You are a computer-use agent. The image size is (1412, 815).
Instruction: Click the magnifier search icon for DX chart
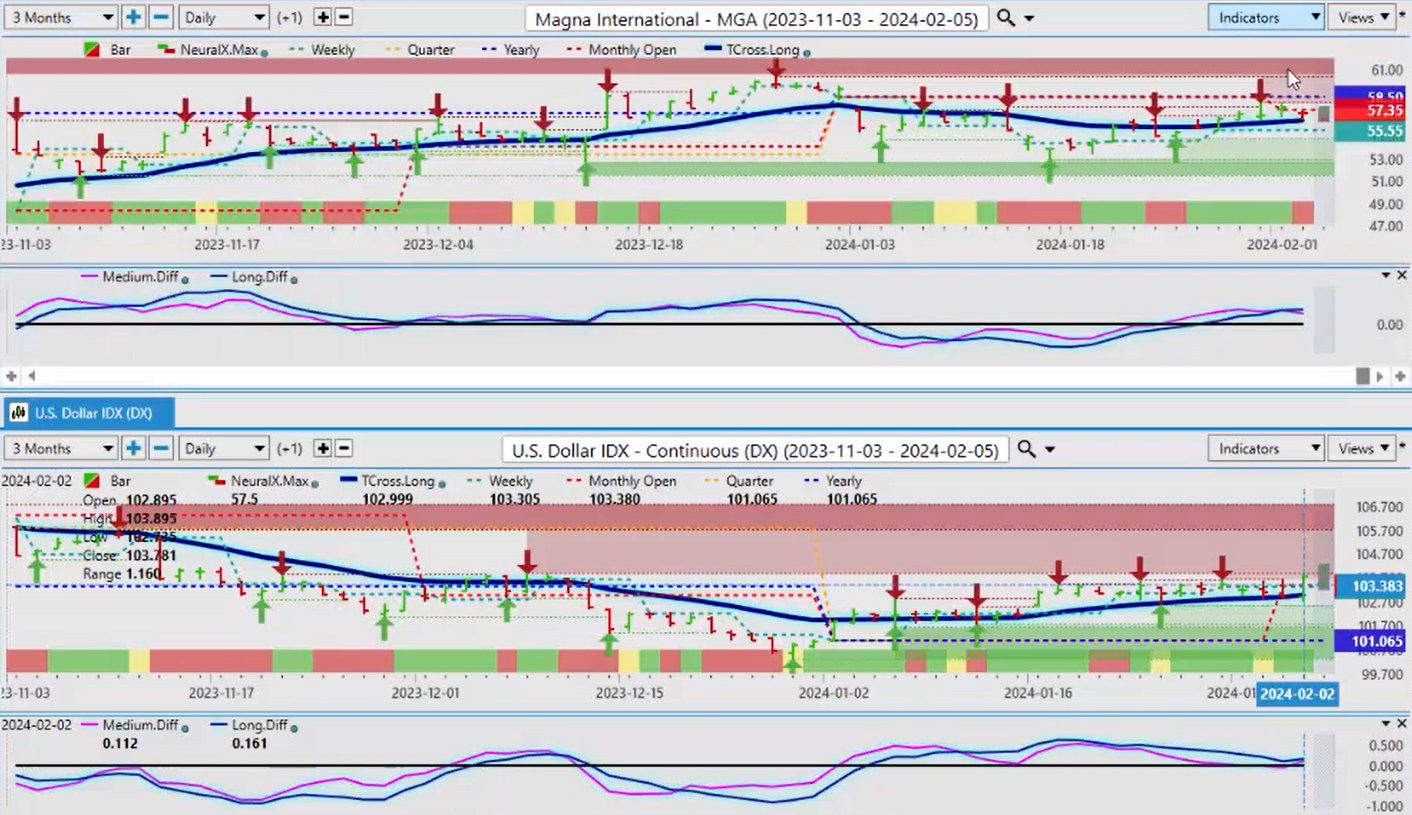tap(1026, 449)
